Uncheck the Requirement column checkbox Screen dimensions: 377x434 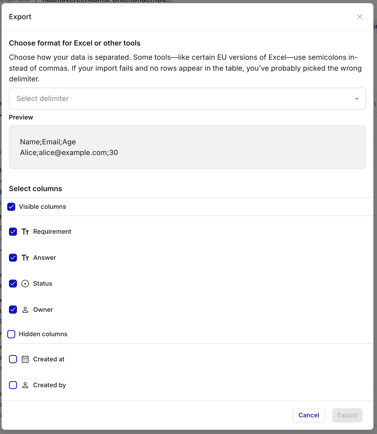[x=13, y=232]
